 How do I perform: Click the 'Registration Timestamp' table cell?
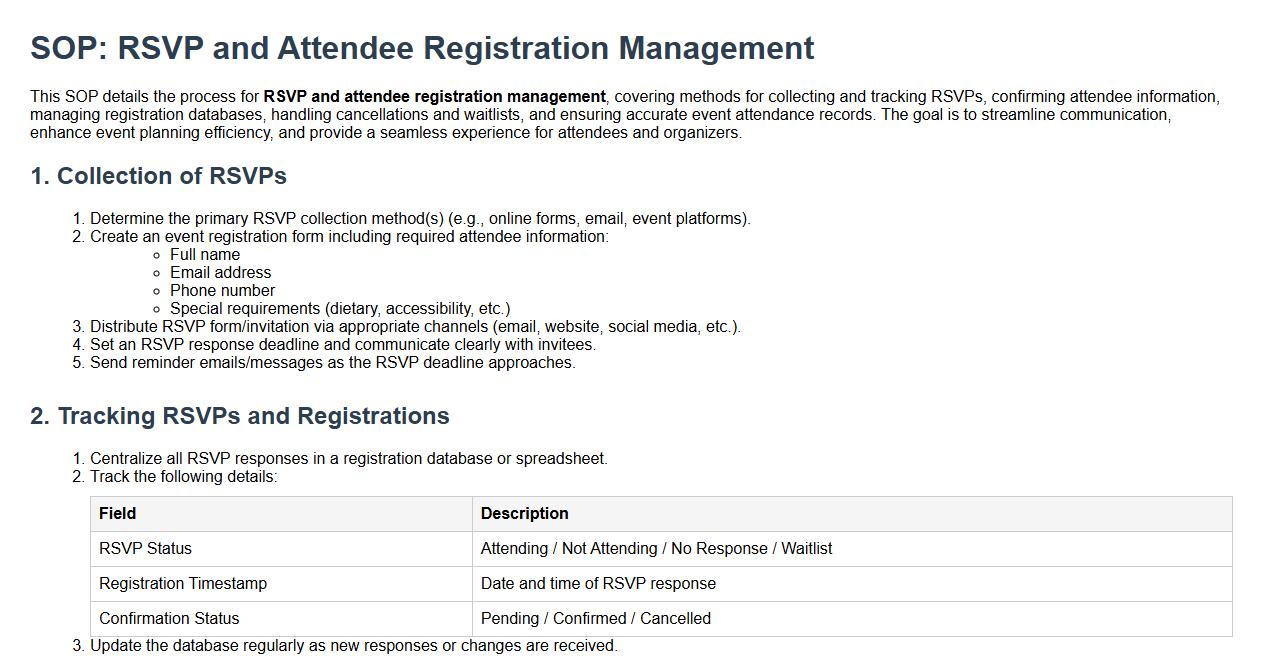pyautogui.click(x=183, y=584)
